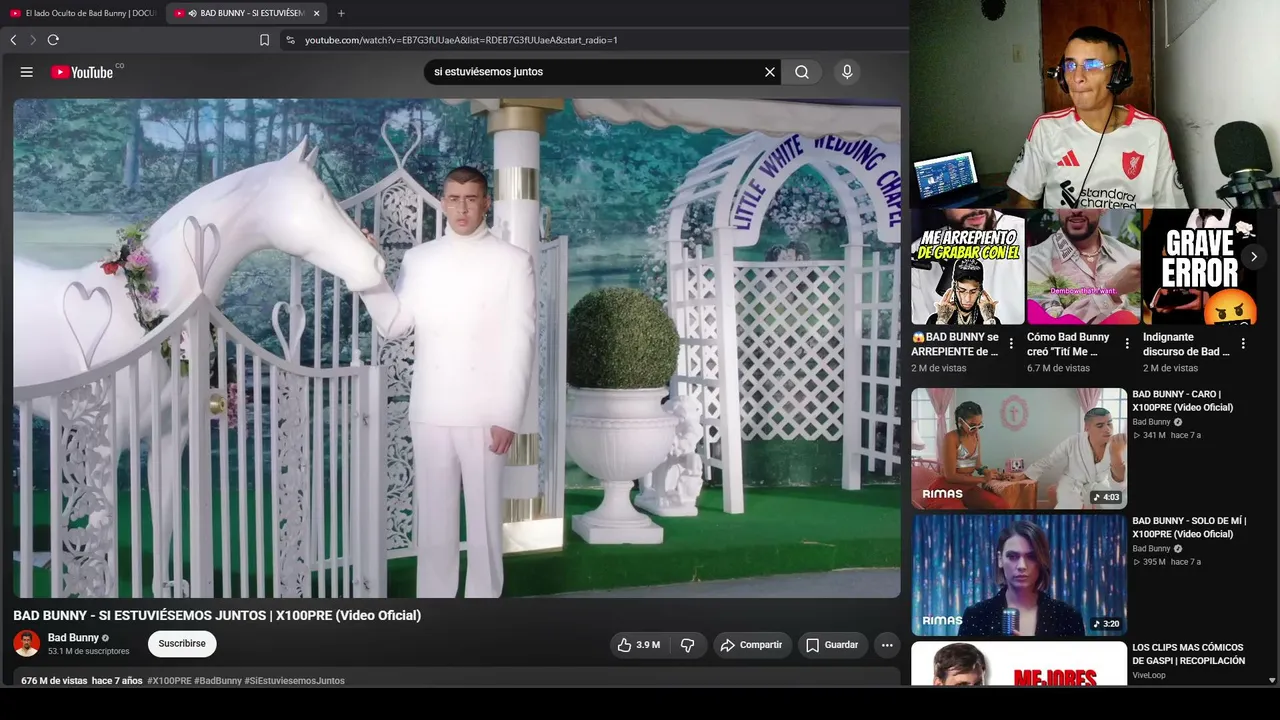
Task: Open the #SiEstuviesemosJuntos hashtag
Action: [x=295, y=681]
